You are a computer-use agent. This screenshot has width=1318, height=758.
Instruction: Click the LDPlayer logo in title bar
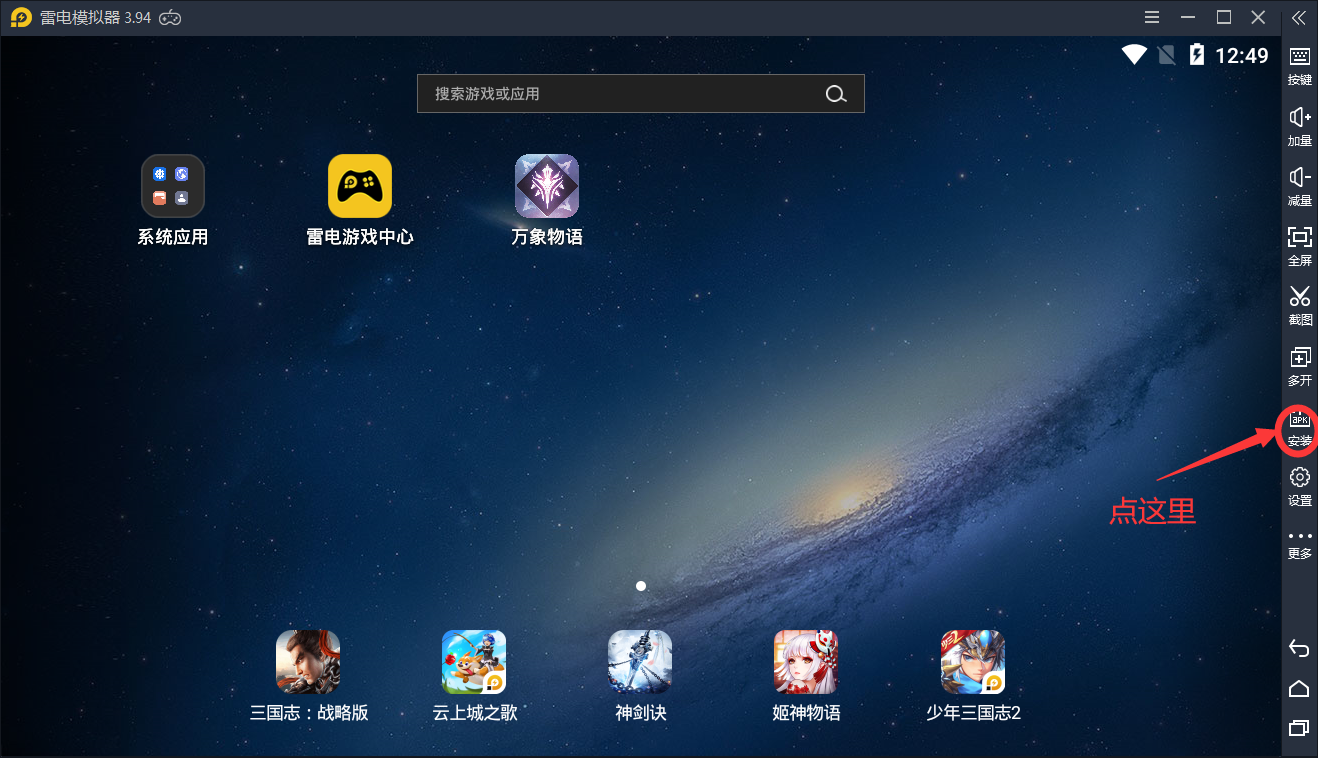tap(21, 18)
